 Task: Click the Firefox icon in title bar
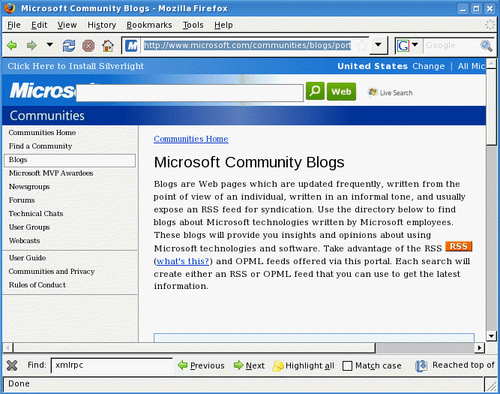coord(10,8)
